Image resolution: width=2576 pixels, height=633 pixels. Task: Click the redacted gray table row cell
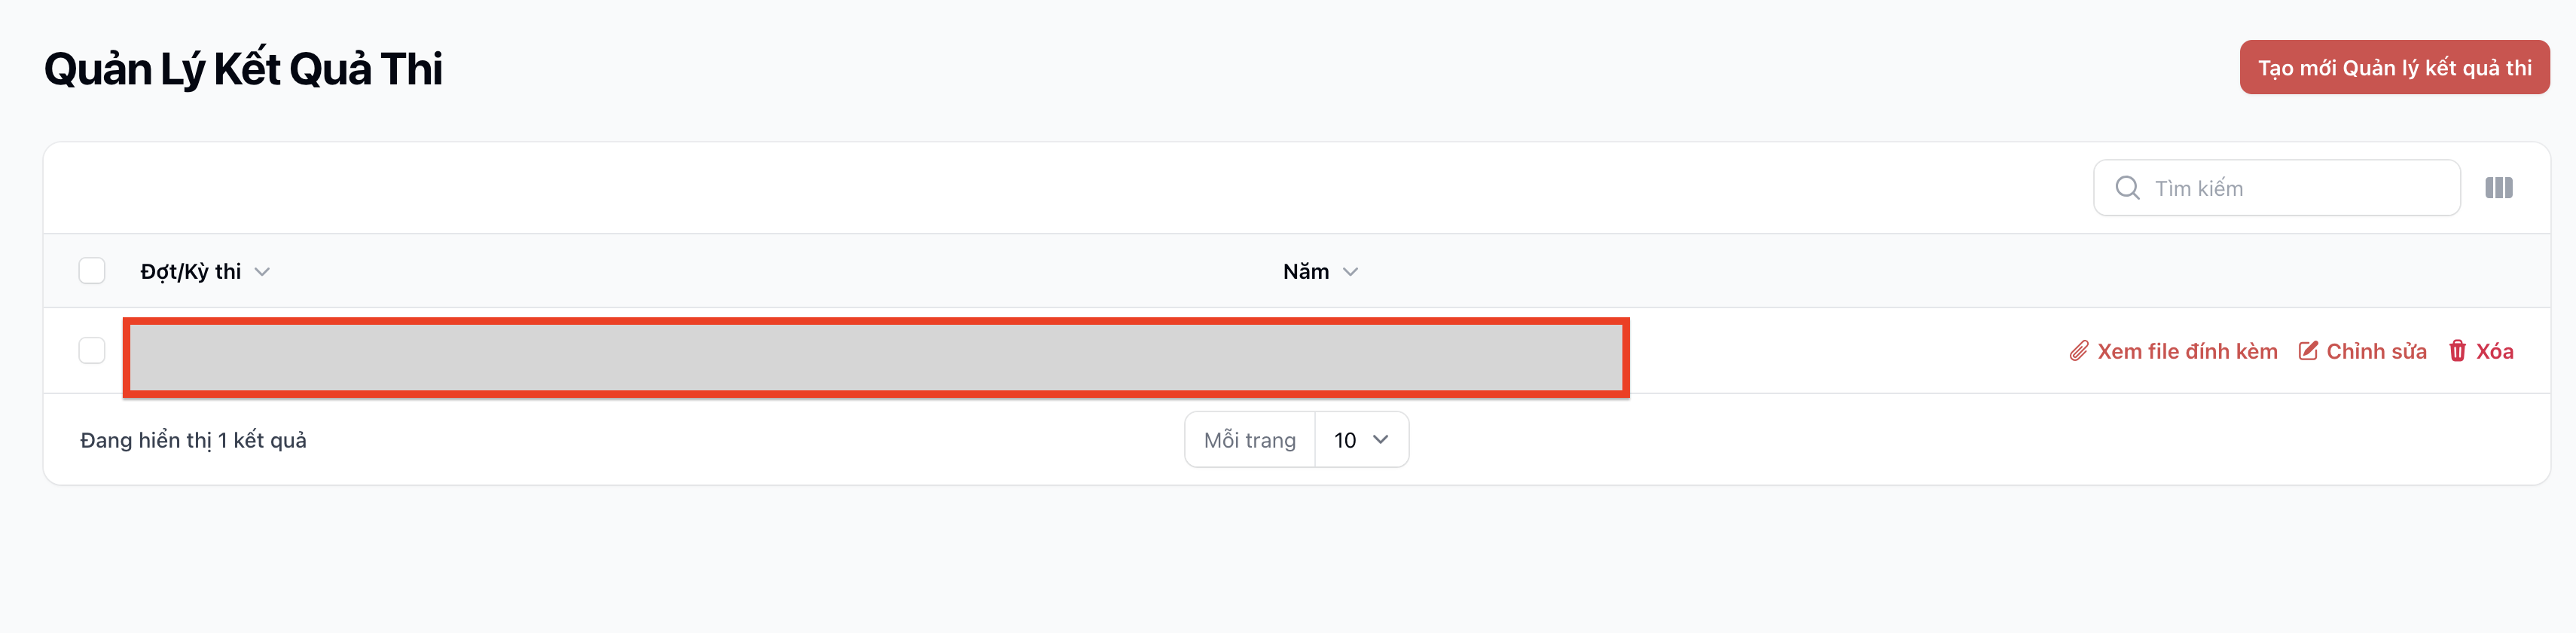point(876,357)
